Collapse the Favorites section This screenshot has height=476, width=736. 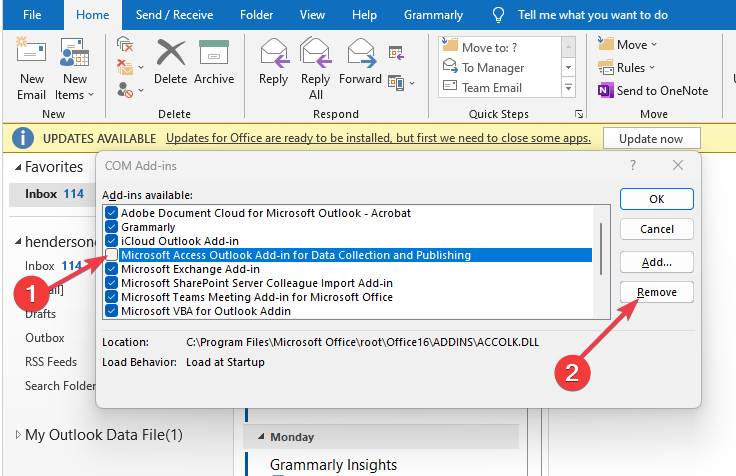18,167
